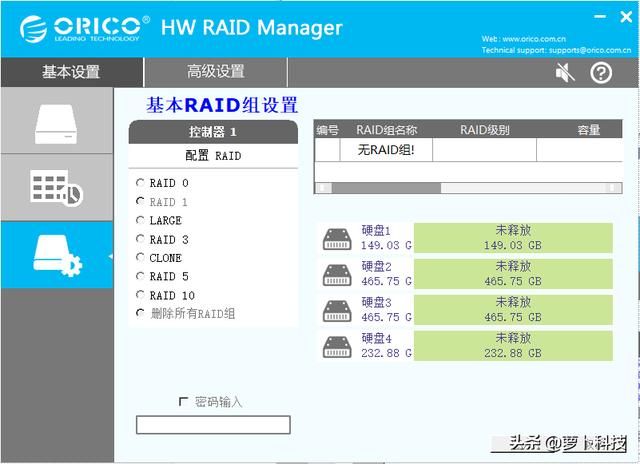Click the 配置 RAID heading
This screenshot has height=464, width=640.
click(213, 155)
